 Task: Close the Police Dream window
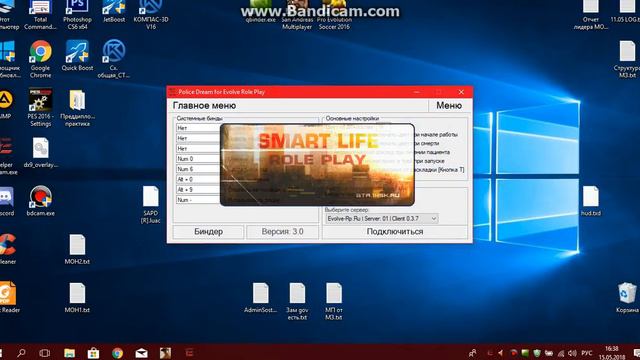pyautogui.click(x=461, y=92)
